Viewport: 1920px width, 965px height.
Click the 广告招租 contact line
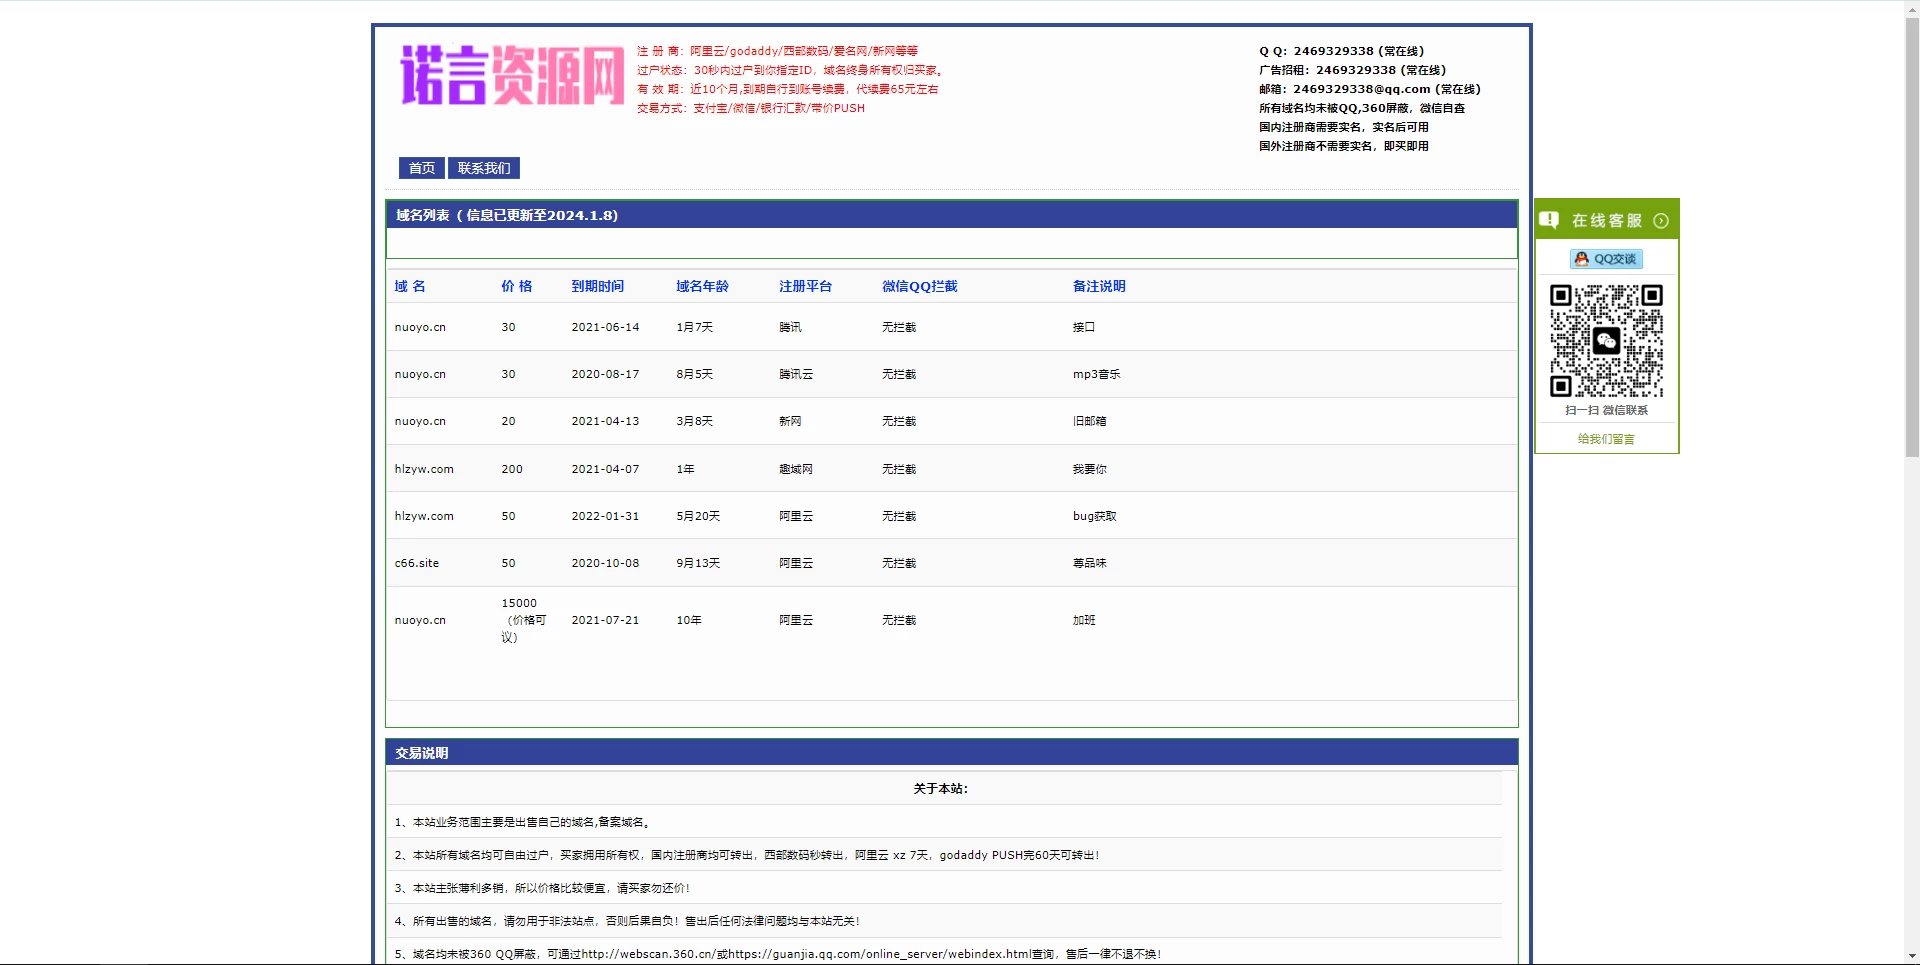coord(1352,70)
